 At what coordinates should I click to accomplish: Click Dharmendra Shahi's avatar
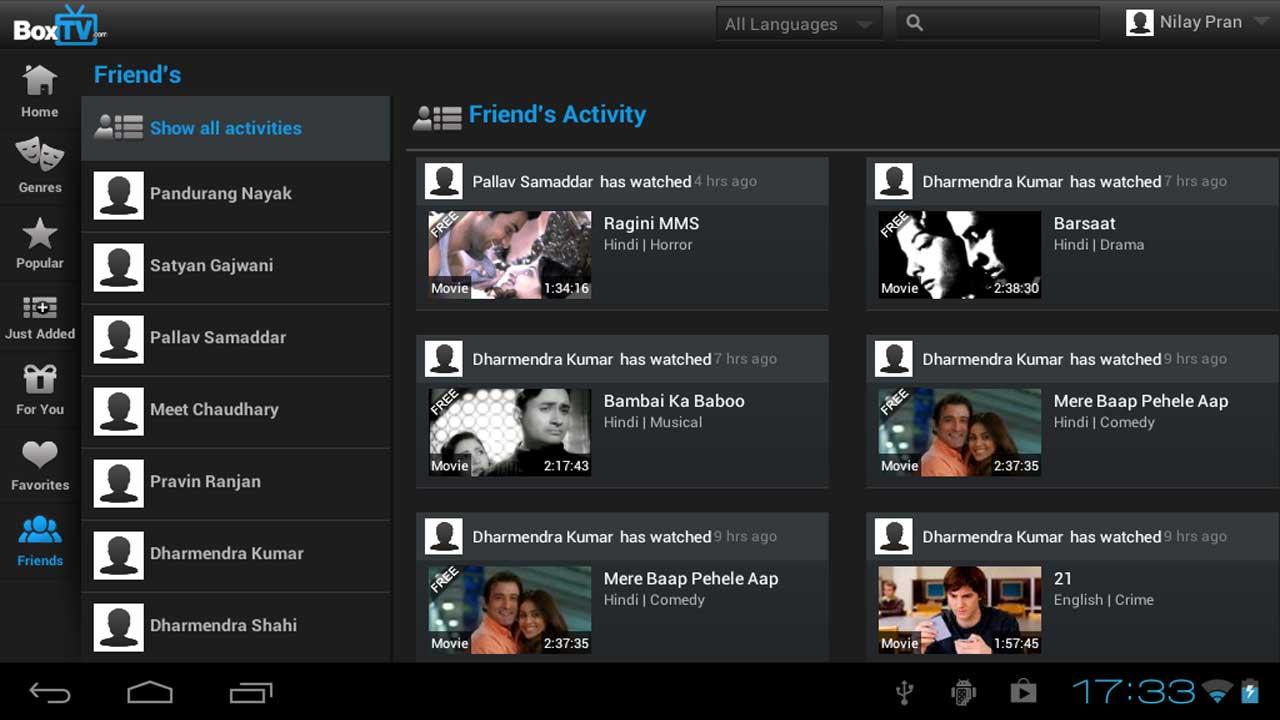coord(119,627)
